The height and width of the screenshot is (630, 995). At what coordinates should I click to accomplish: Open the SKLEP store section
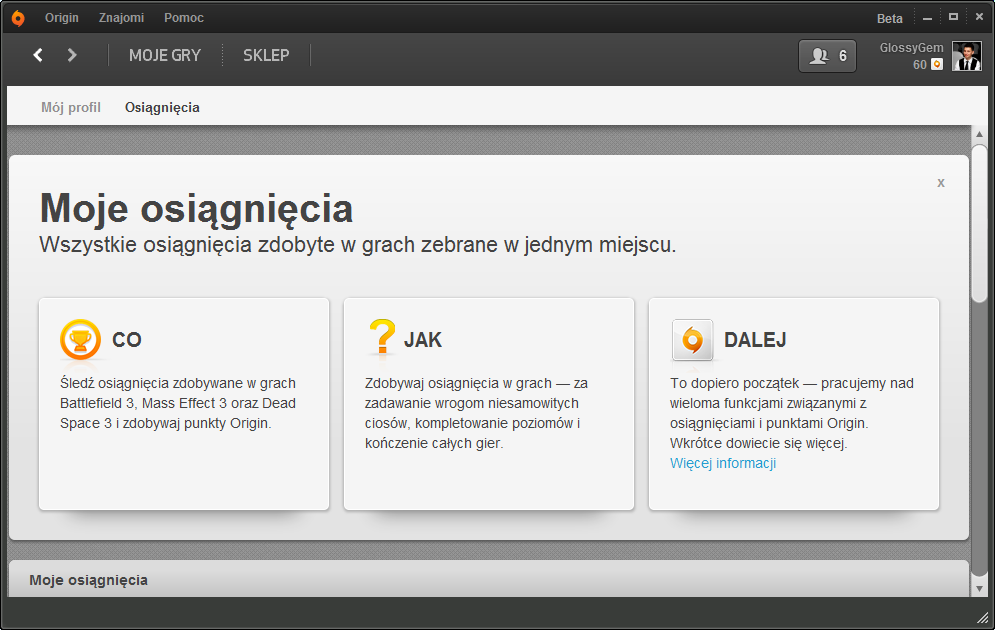pyautogui.click(x=266, y=55)
